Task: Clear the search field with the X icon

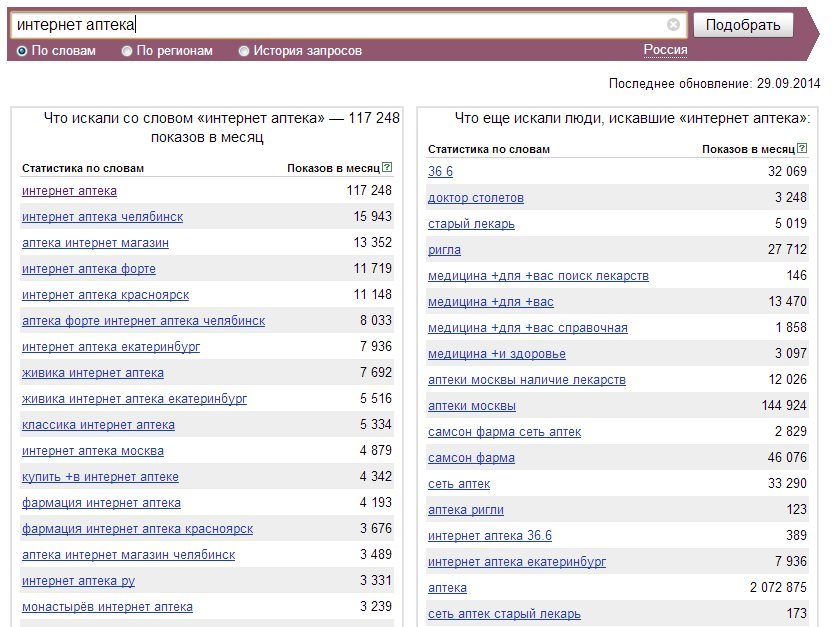Action: point(673,24)
